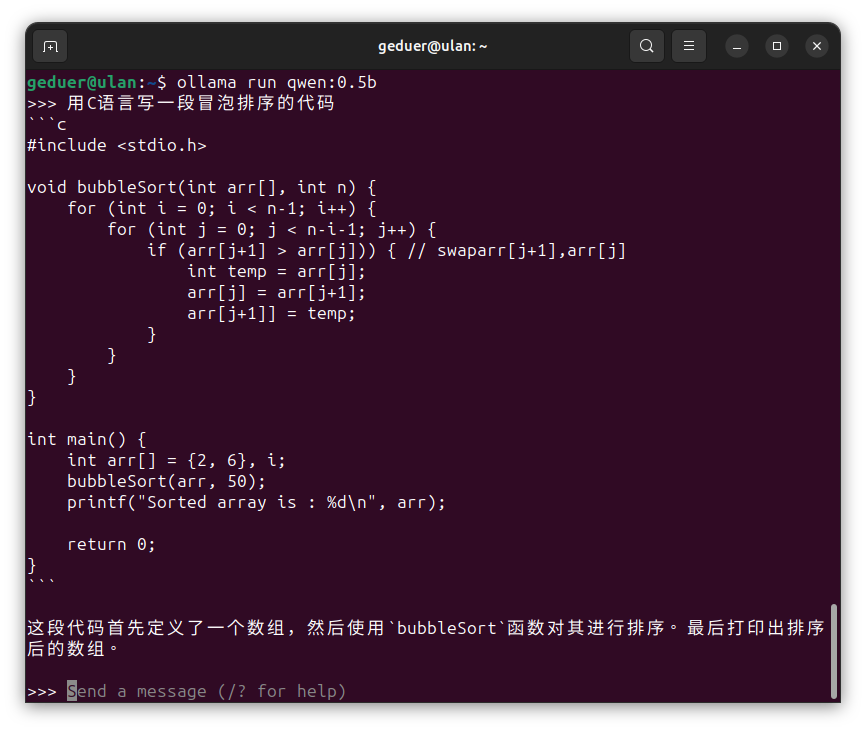Click the 'int temp = arr[j];' line
Image resolution: width=866 pixels, height=731 pixels.
(276, 272)
